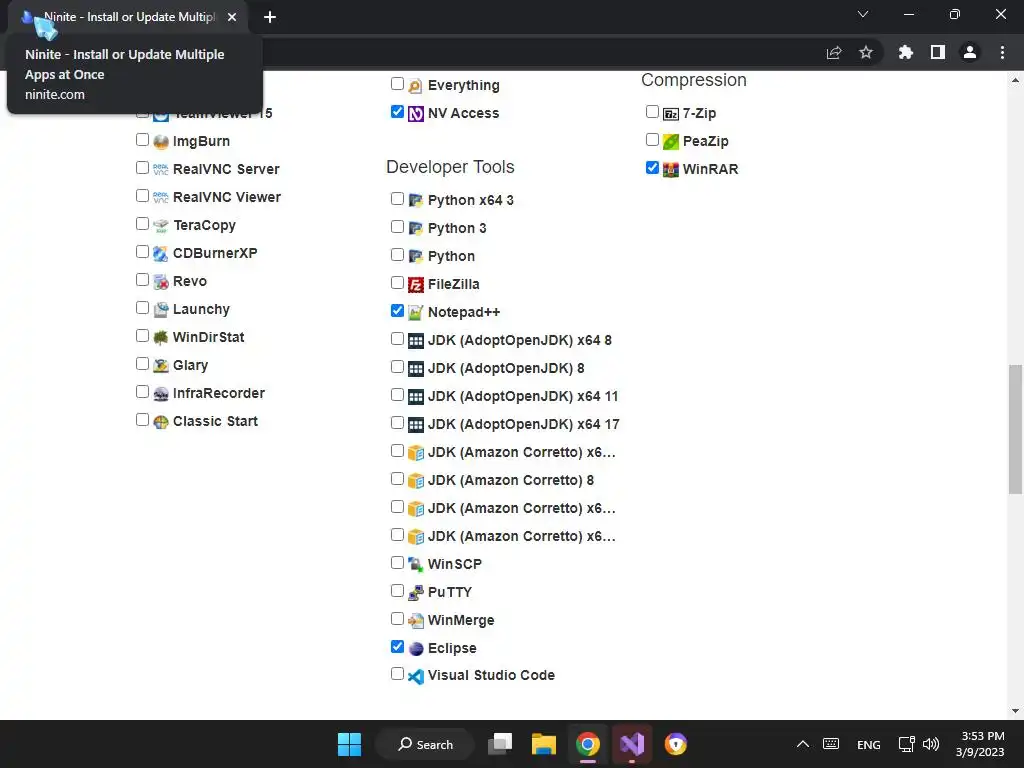Click the JDK (AdoptOpenJDK) x64 8 icon
This screenshot has height=768, width=1024.
click(415, 341)
